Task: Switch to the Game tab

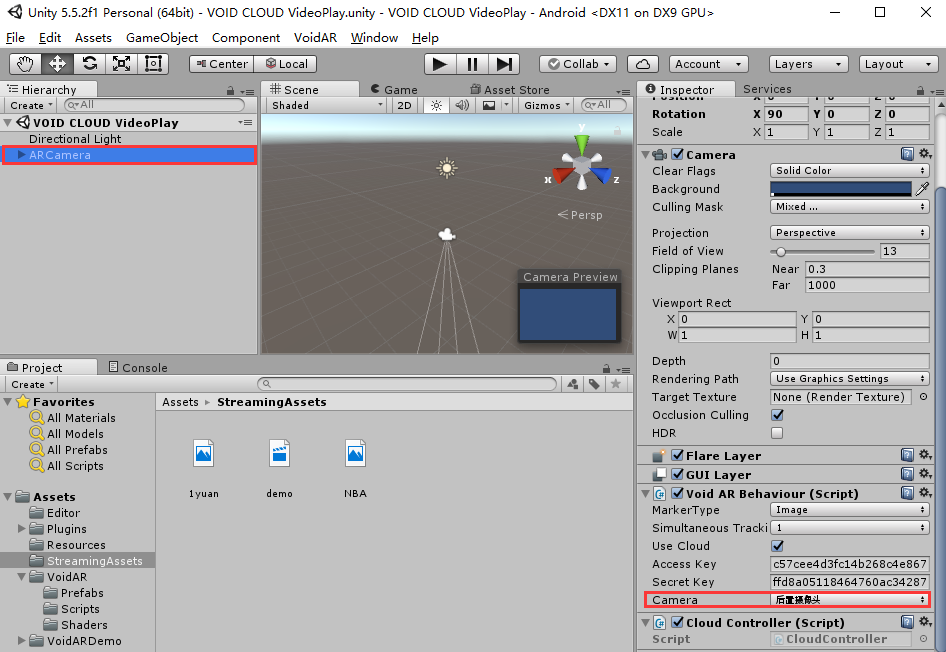Action: [x=393, y=89]
